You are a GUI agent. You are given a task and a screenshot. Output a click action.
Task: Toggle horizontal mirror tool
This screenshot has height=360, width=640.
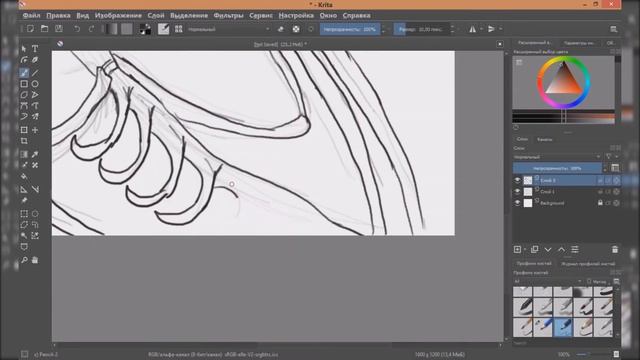pos(472,29)
